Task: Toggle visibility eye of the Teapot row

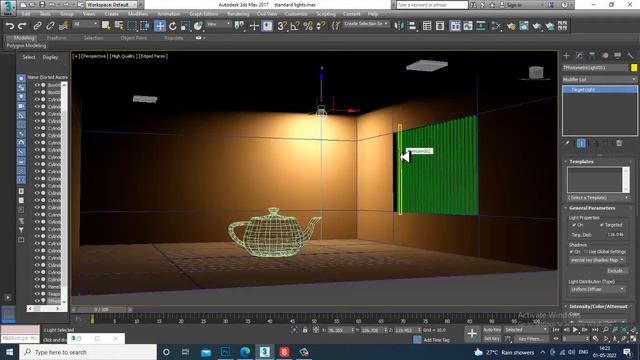Action: [37, 293]
